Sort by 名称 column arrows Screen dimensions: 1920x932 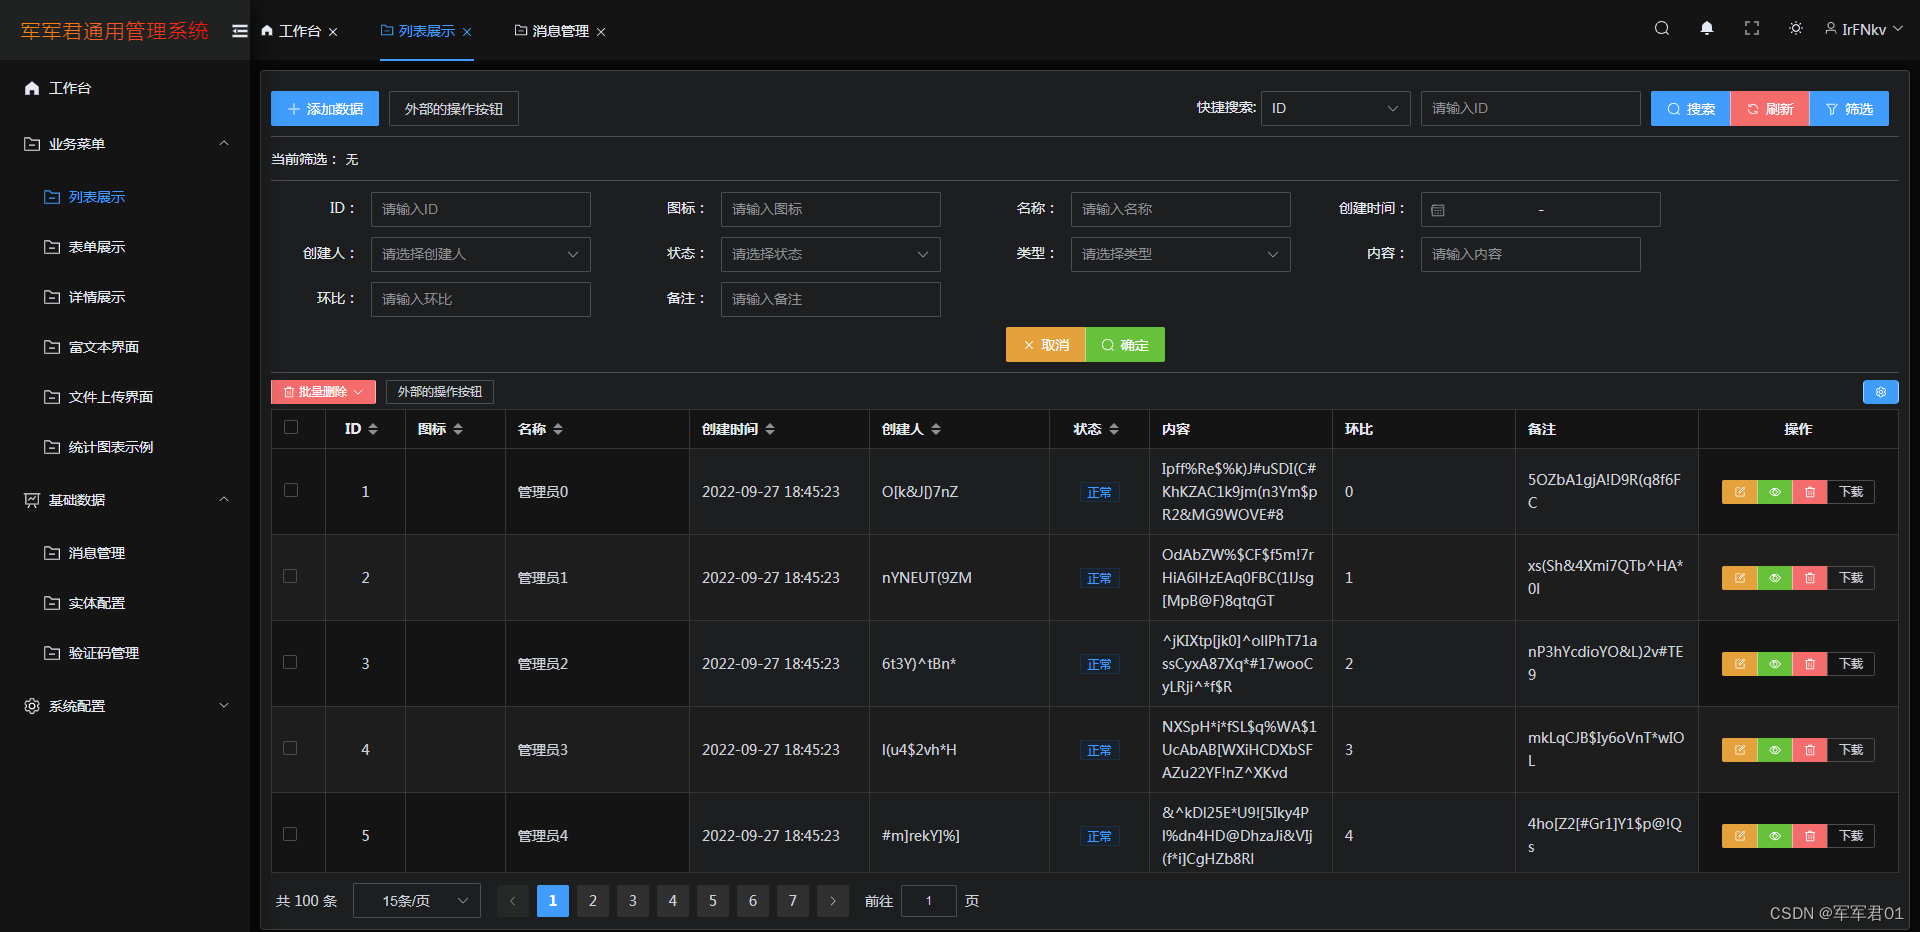558,429
